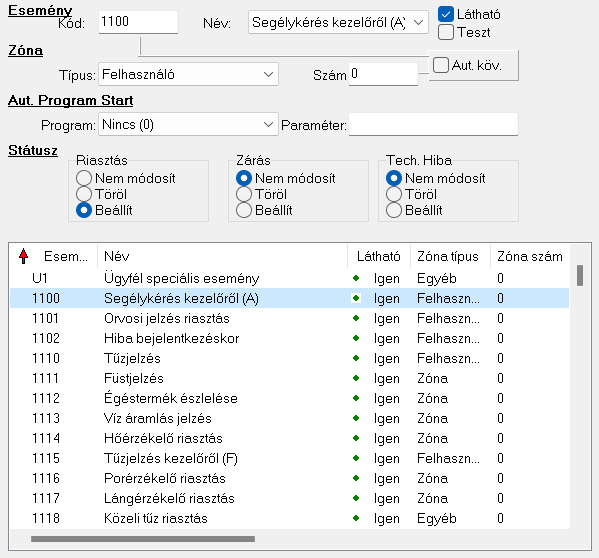Click green diamond in Közeli tűz riasztás row
The height and width of the screenshot is (558, 599).
356,518
